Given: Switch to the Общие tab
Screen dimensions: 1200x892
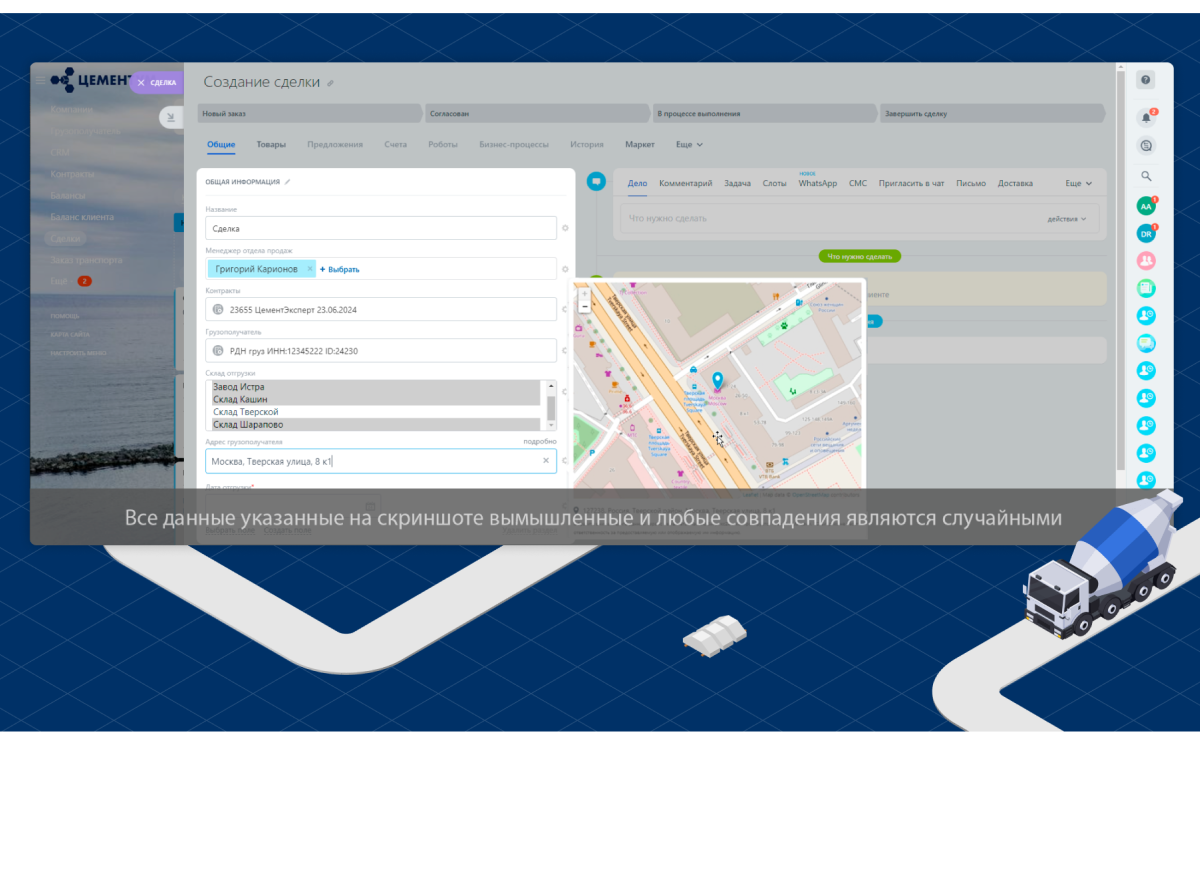Looking at the screenshot, I should coord(221,145).
